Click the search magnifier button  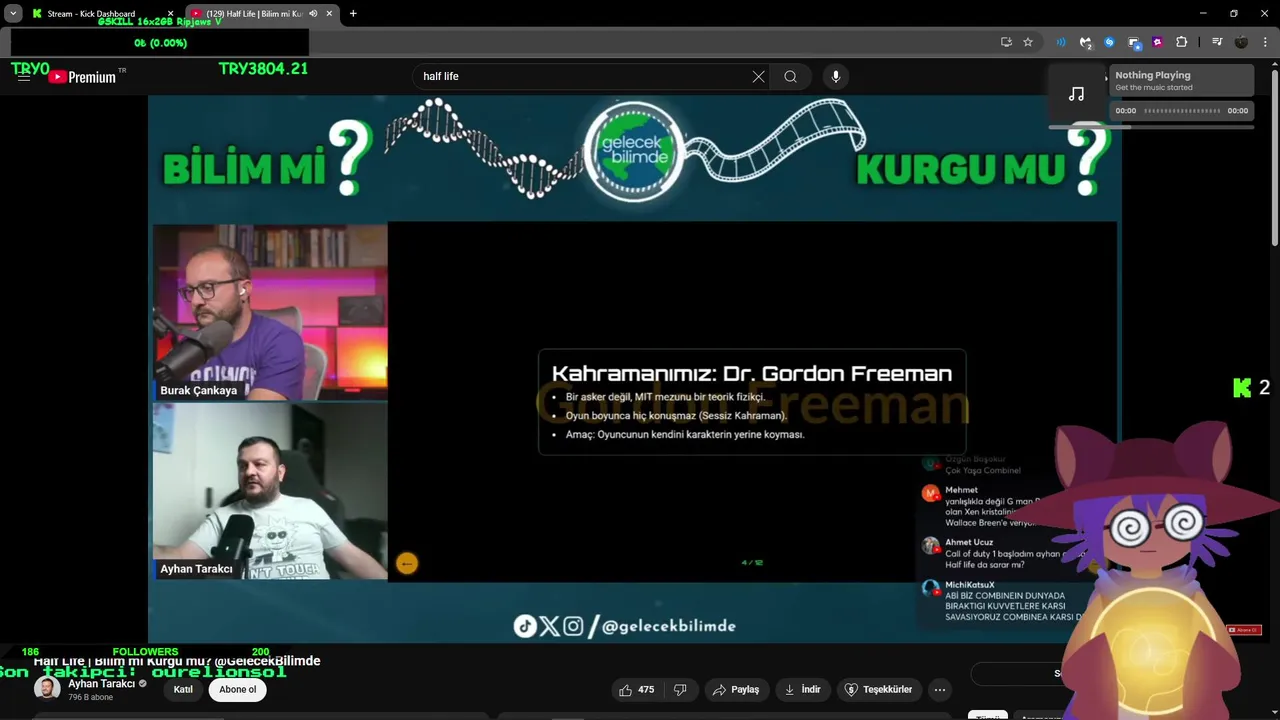[790, 76]
